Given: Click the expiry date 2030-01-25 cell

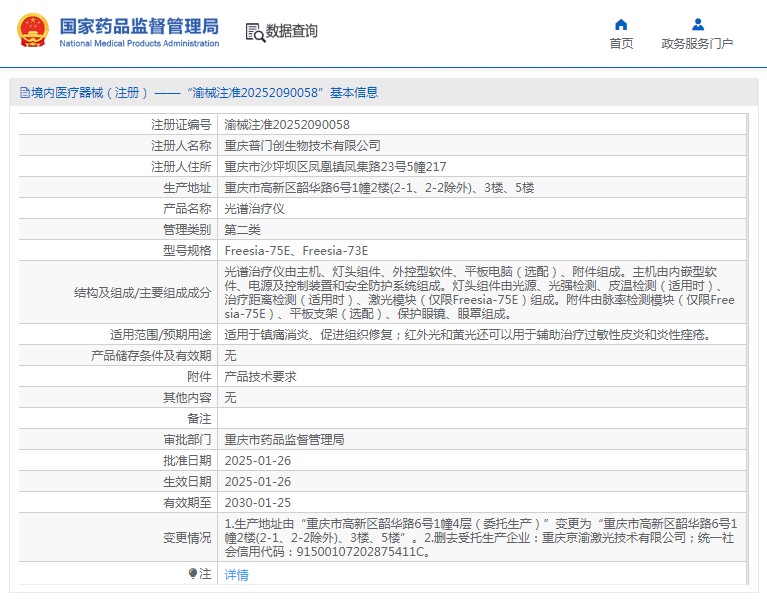Looking at the screenshot, I should click(258, 503).
